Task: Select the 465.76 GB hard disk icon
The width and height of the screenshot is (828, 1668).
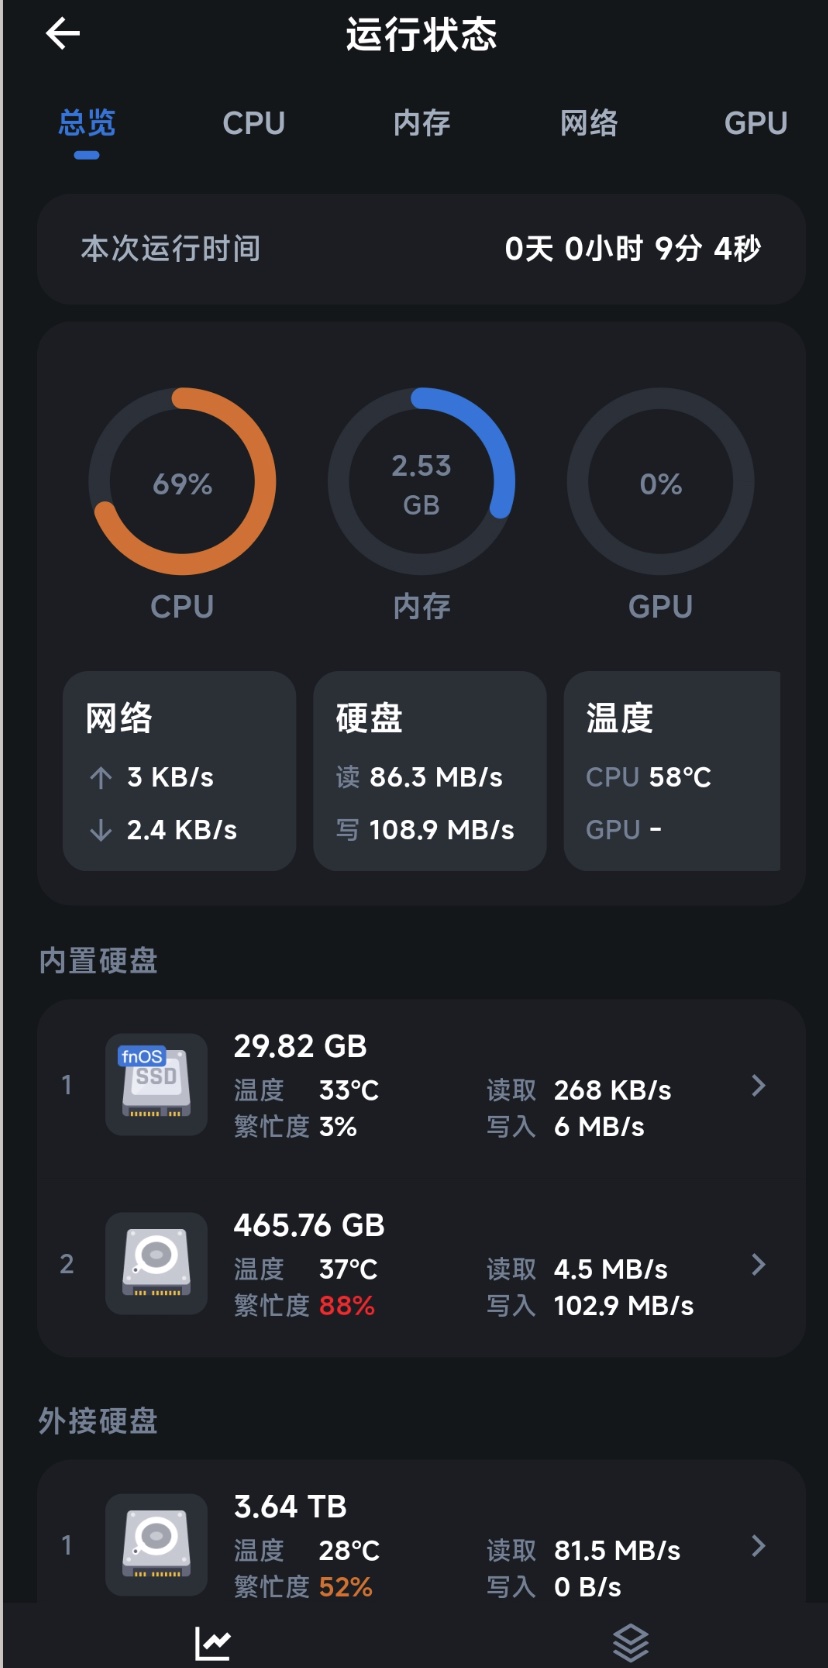Action: 156,1264
